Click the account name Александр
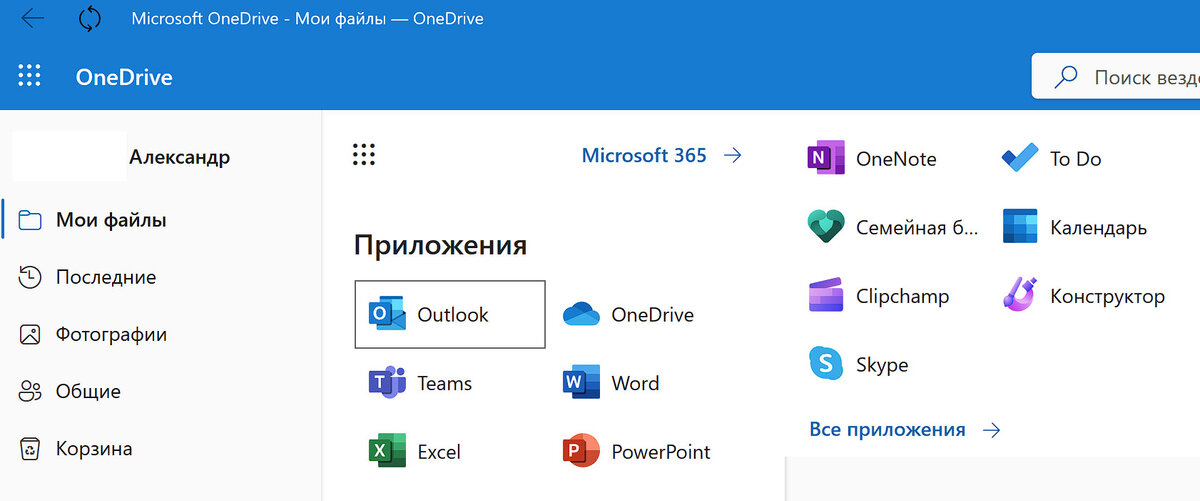Image resolution: width=1200 pixels, height=501 pixels. coord(179,157)
